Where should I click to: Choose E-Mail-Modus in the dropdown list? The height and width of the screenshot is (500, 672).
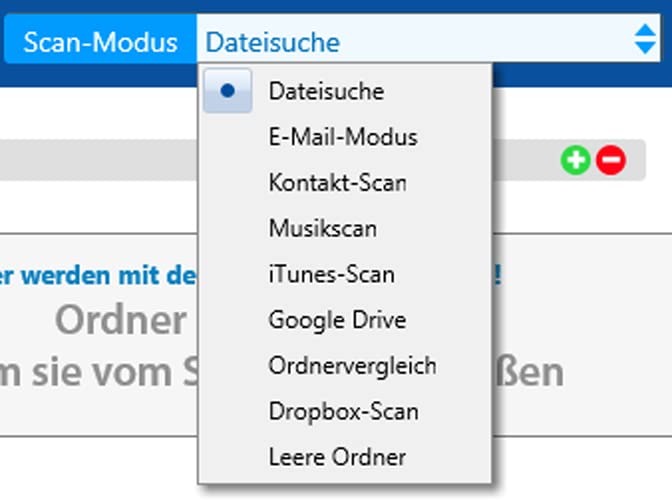[342, 137]
